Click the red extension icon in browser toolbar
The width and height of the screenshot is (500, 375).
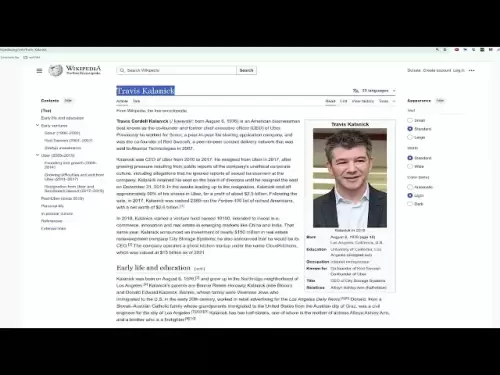pyautogui.click(x=456, y=50)
